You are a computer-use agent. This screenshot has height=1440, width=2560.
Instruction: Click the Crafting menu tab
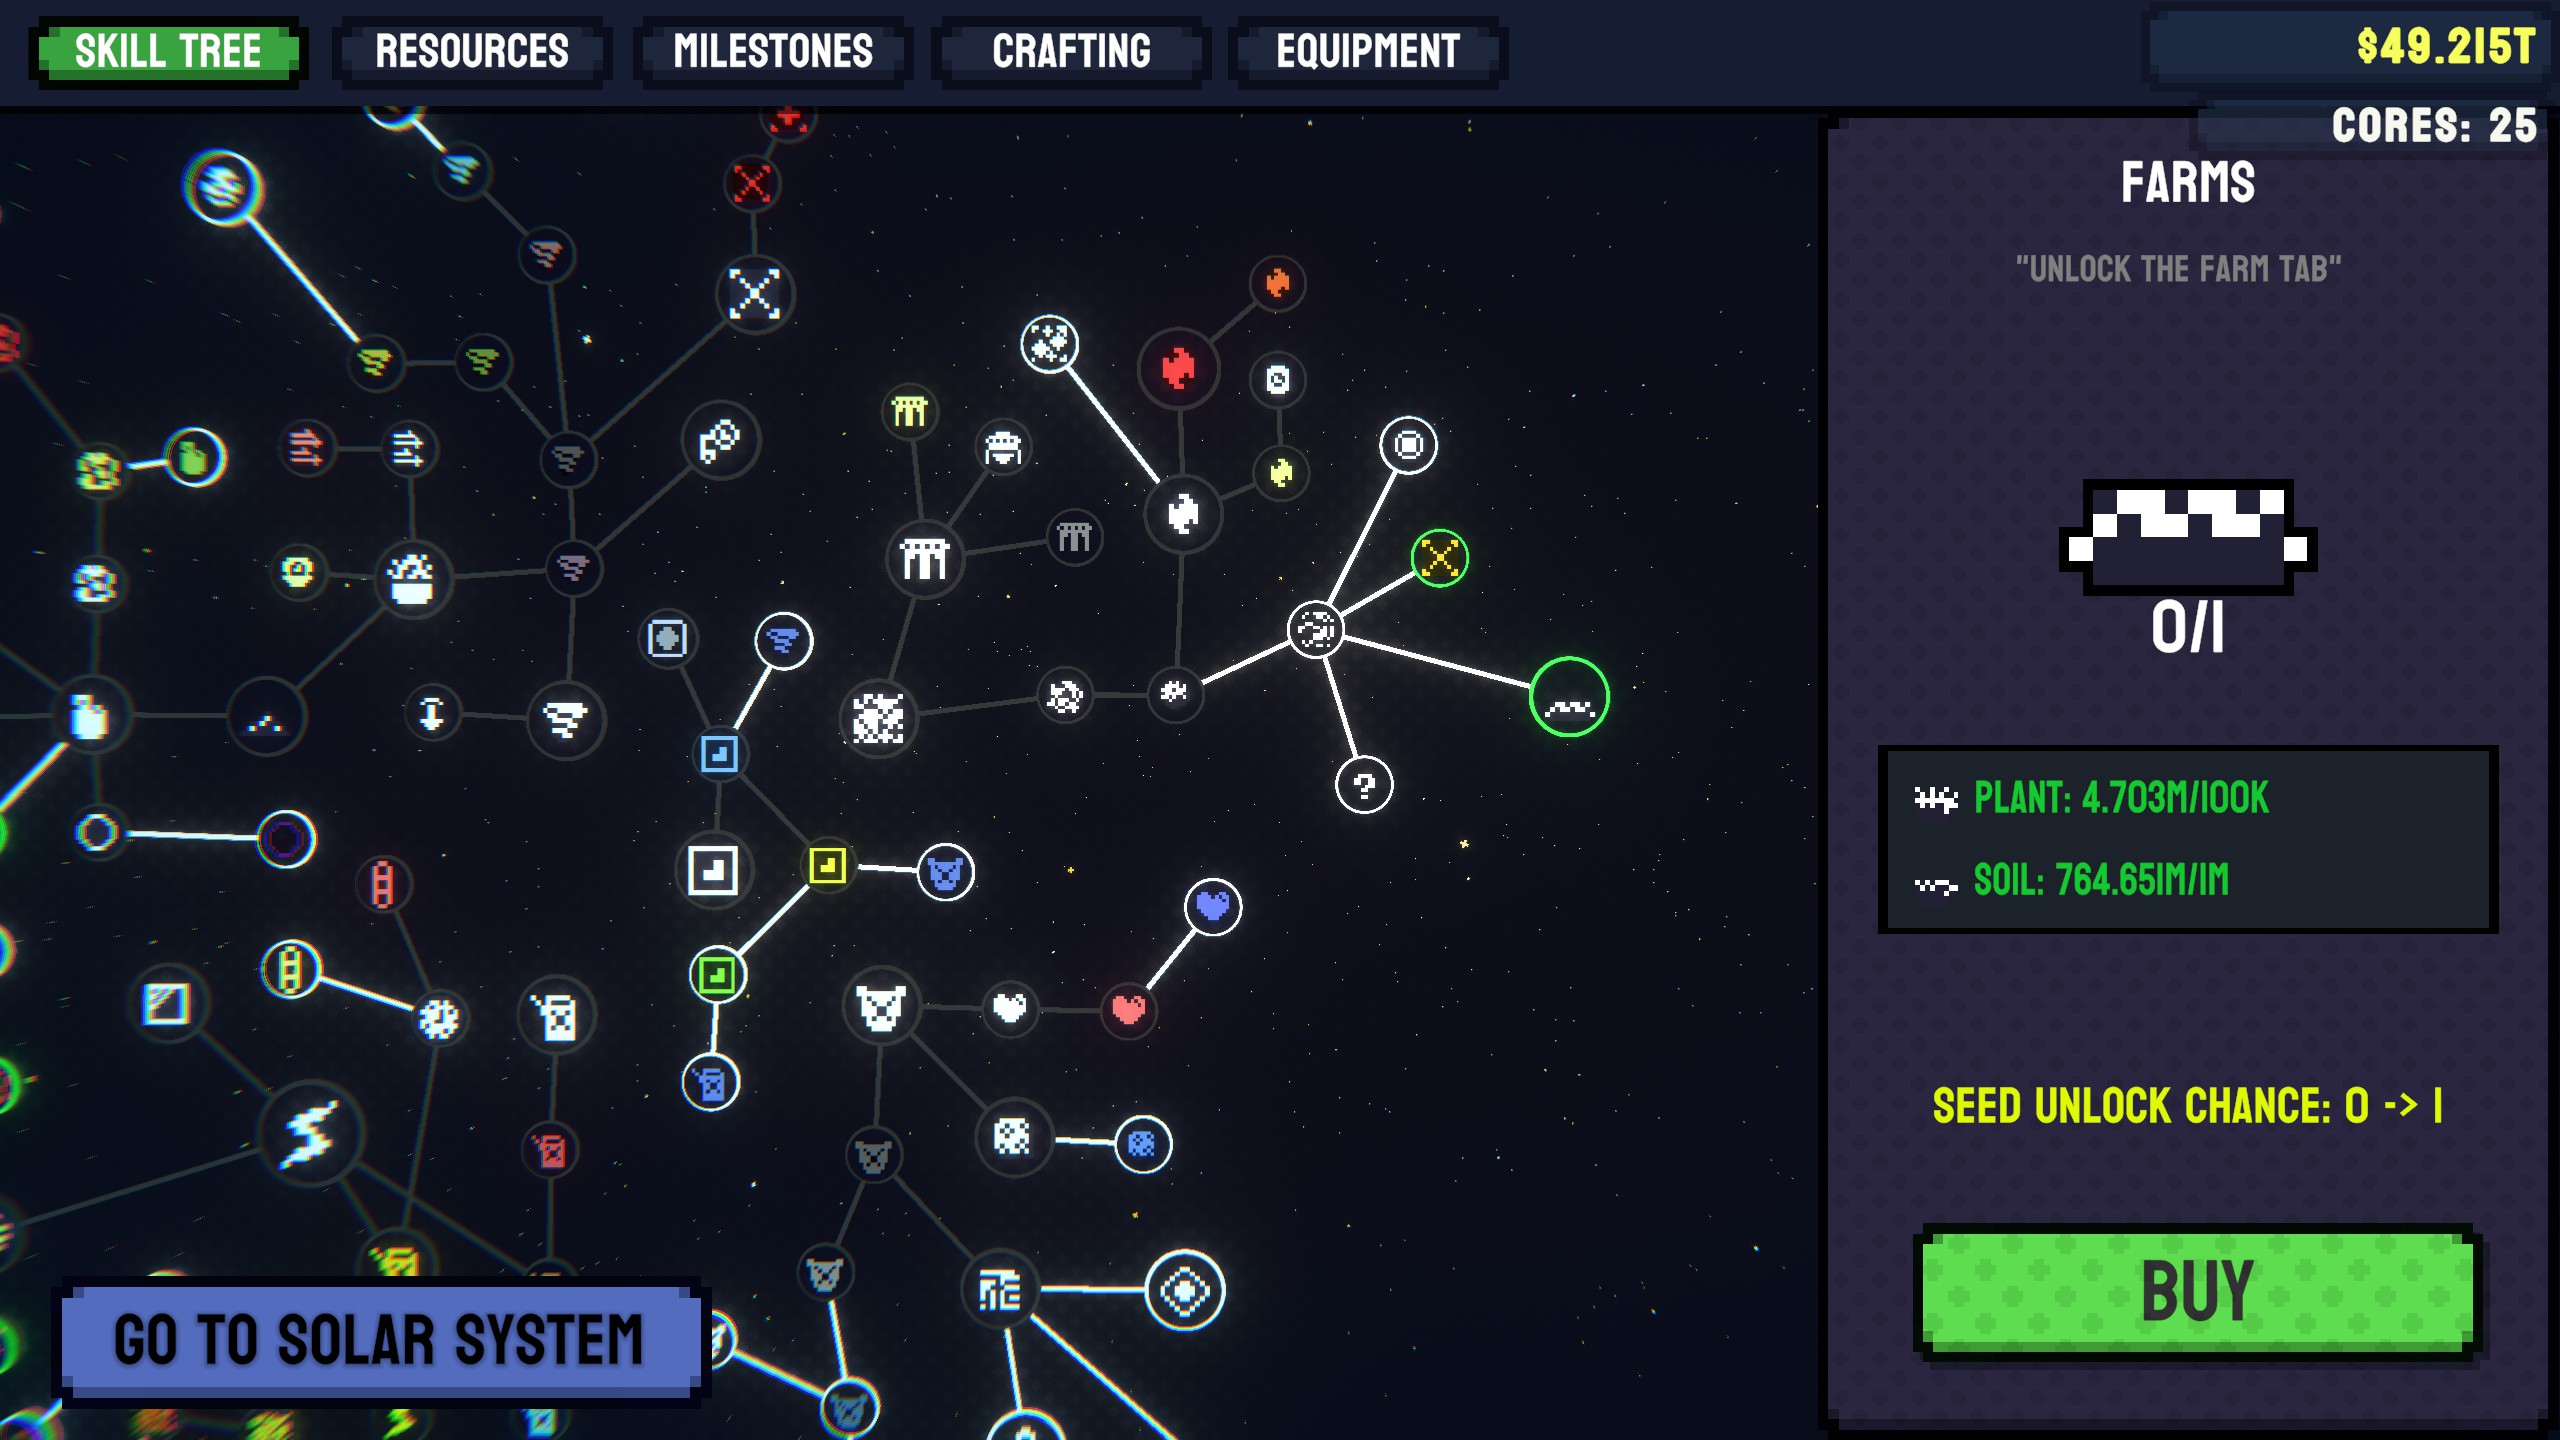pos(1069,51)
